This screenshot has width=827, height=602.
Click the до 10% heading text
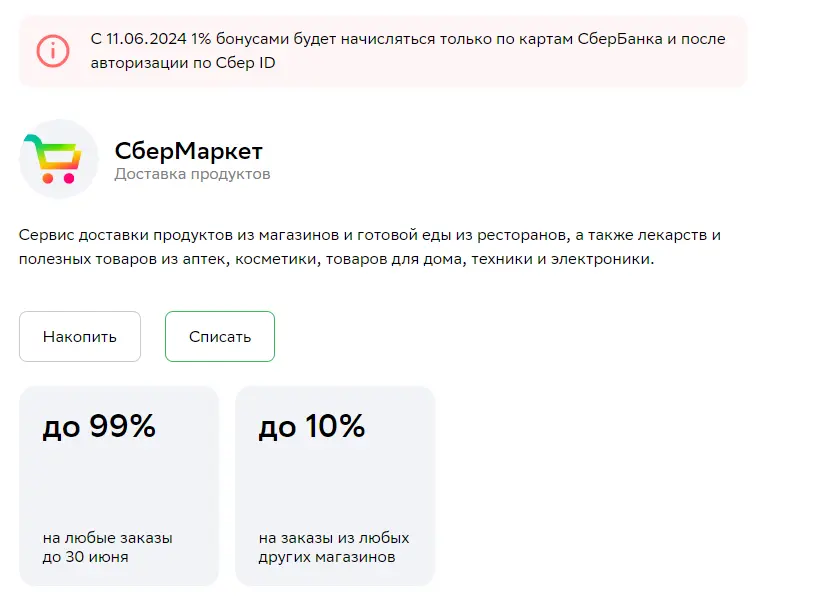click(x=312, y=426)
